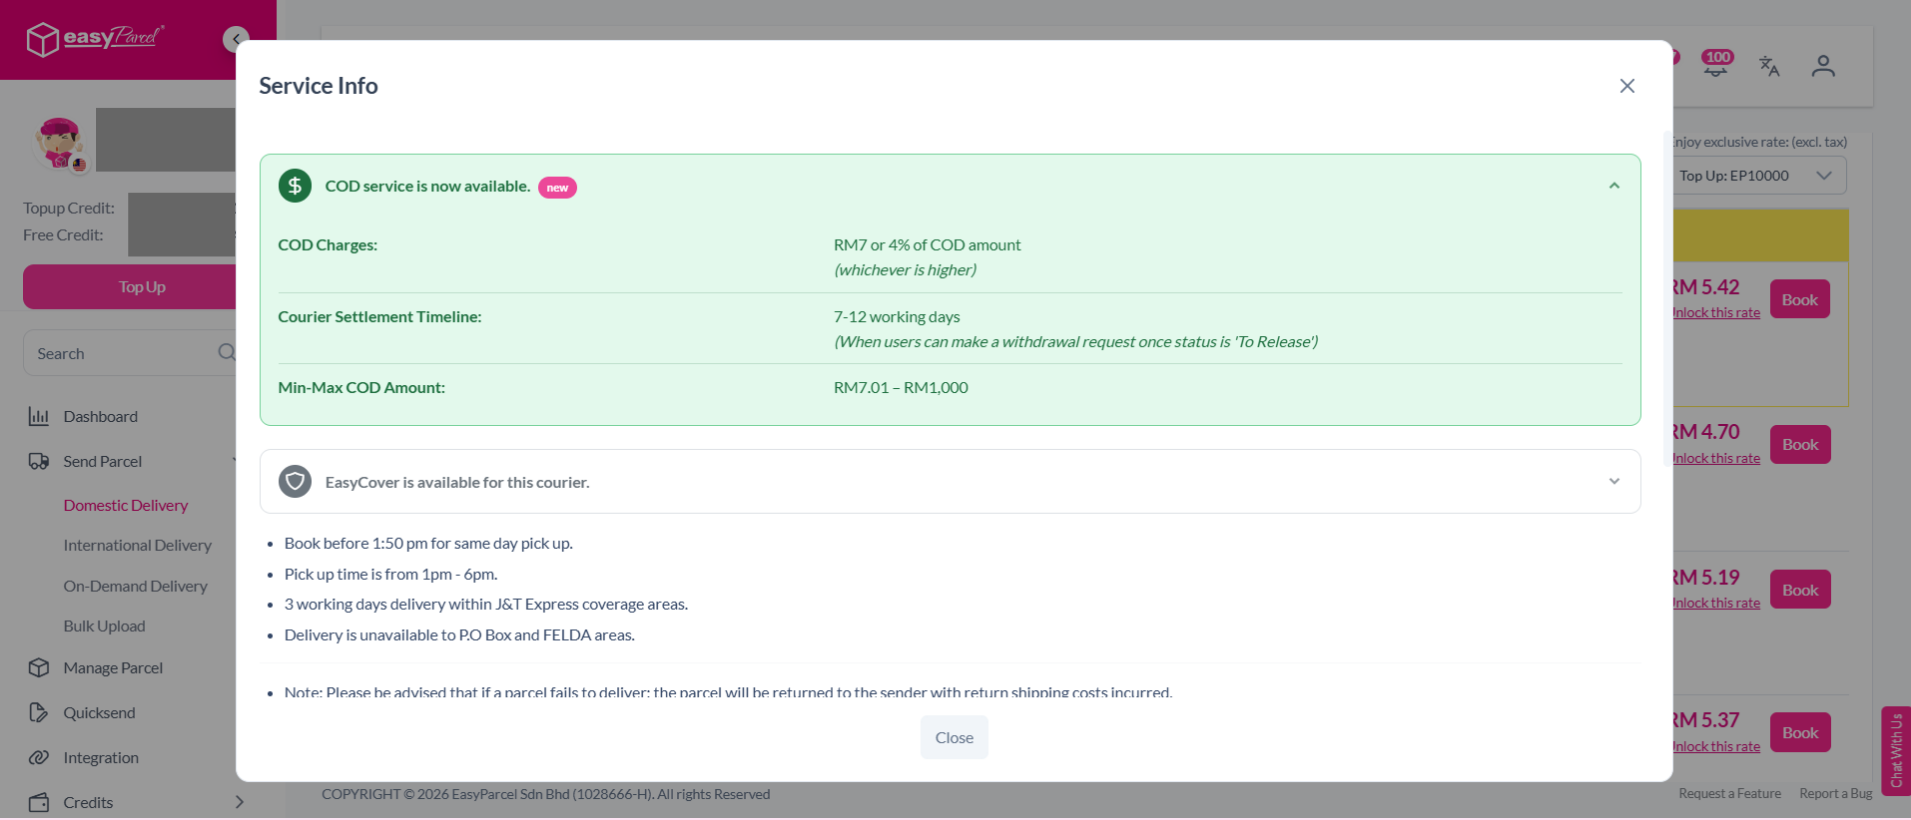Open the user profile icon

click(1823, 66)
